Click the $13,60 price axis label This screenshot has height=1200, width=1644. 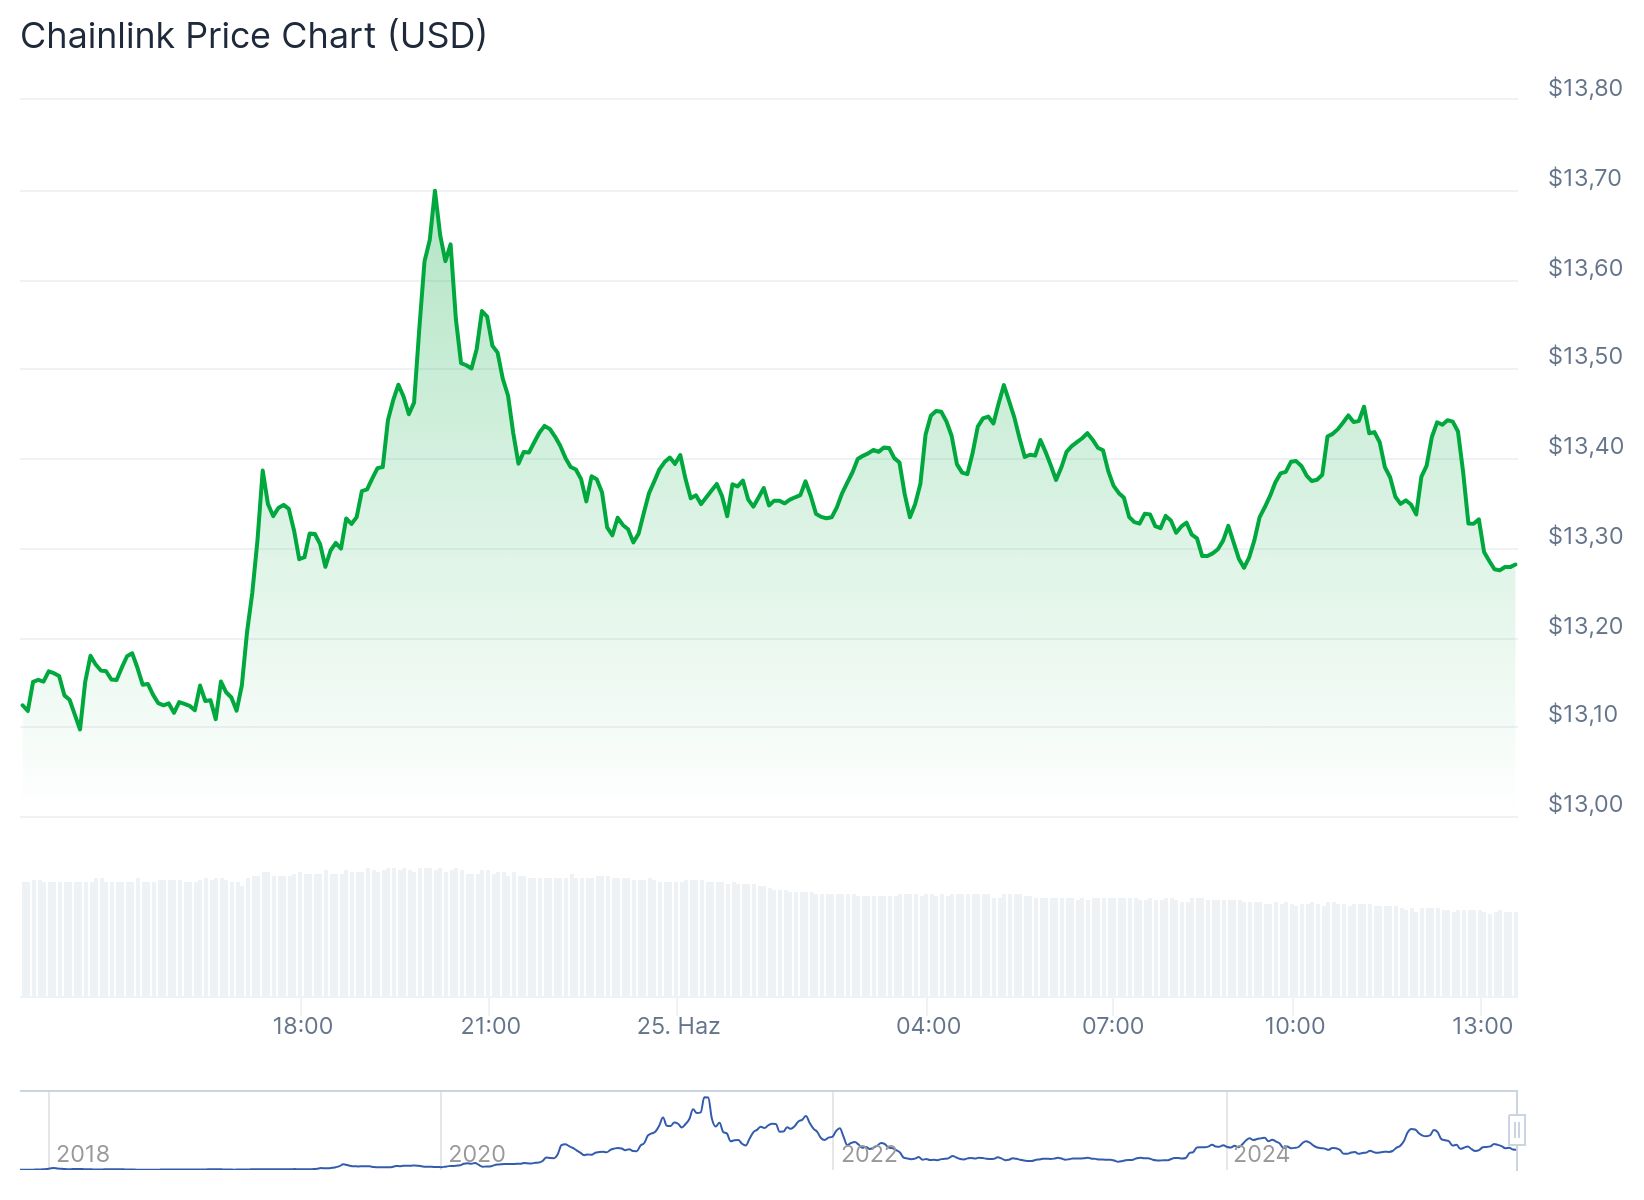pyautogui.click(x=1585, y=268)
